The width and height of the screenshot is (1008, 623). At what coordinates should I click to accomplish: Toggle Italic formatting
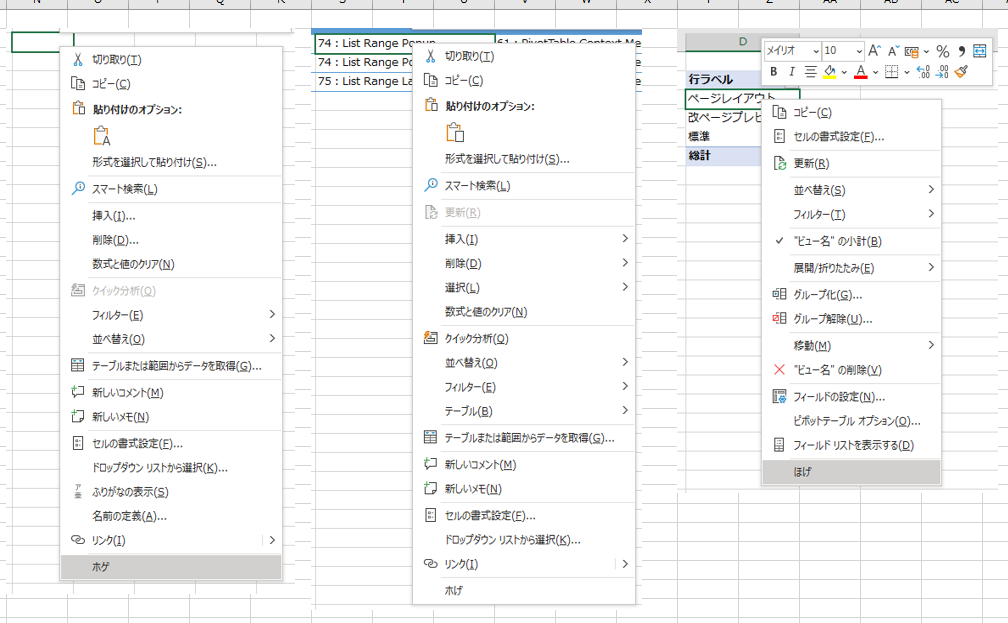tap(792, 71)
